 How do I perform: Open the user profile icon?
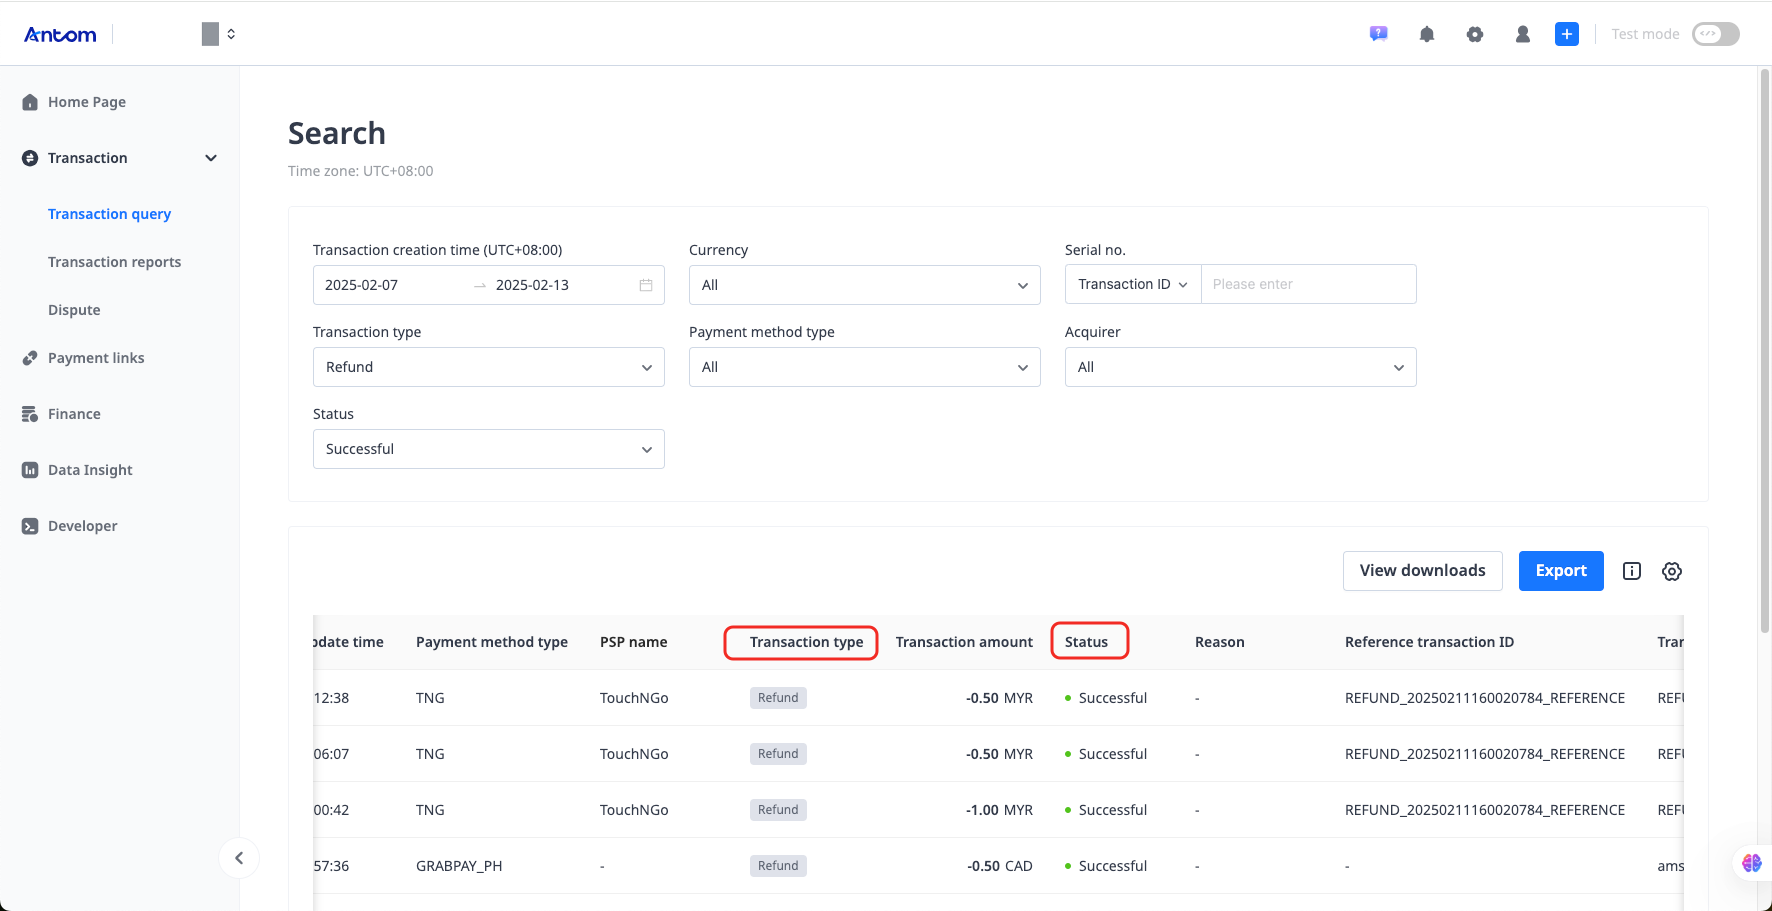[1523, 34]
